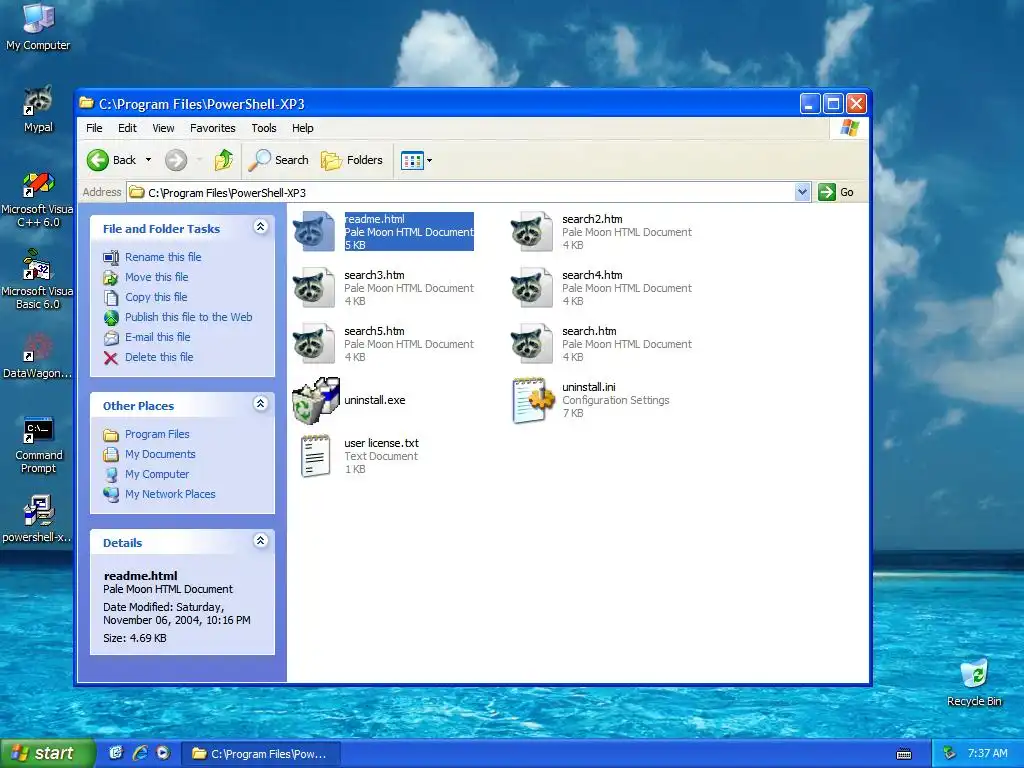Click Copy this file link
This screenshot has height=768, width=1024.
point(156,297)
